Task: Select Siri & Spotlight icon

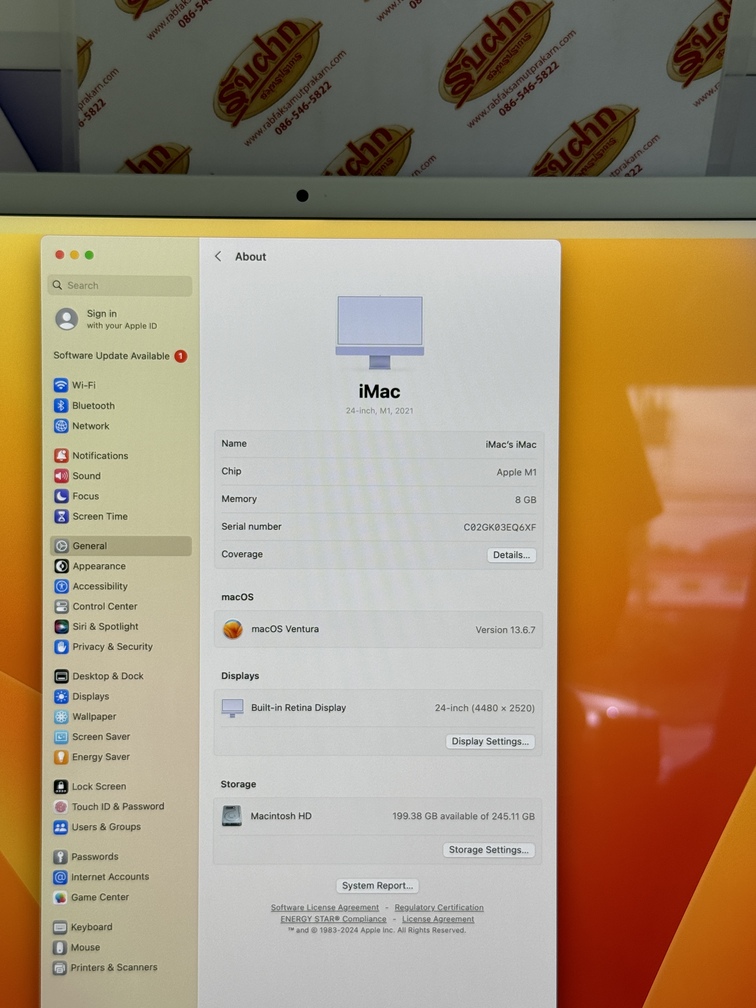Action: pyautogui.click(x=61, y=626)
